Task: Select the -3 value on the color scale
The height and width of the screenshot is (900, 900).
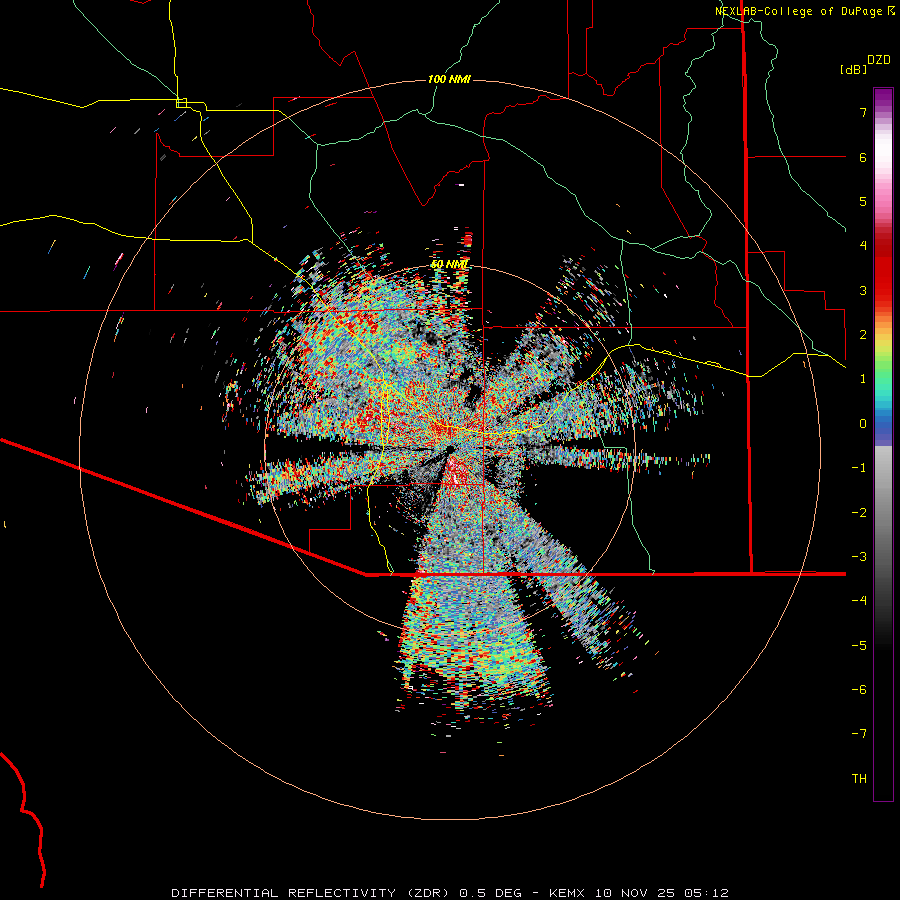Action: (x=859, y=557)
